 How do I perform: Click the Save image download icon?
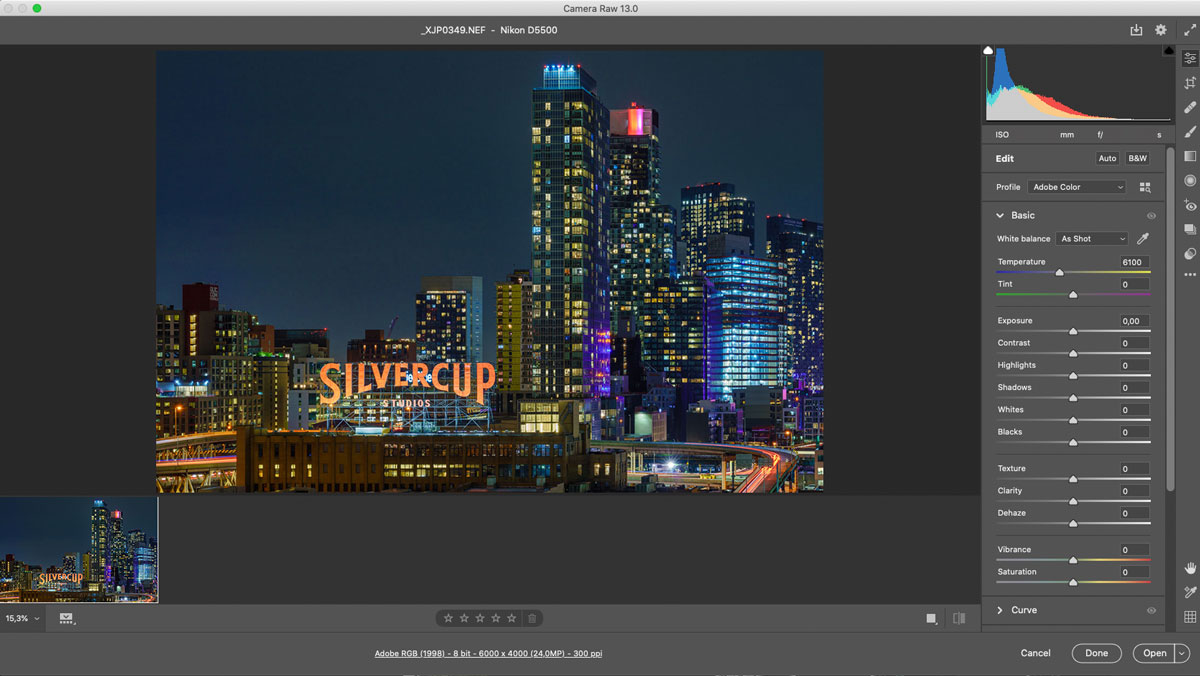[x=1136, y=30]
